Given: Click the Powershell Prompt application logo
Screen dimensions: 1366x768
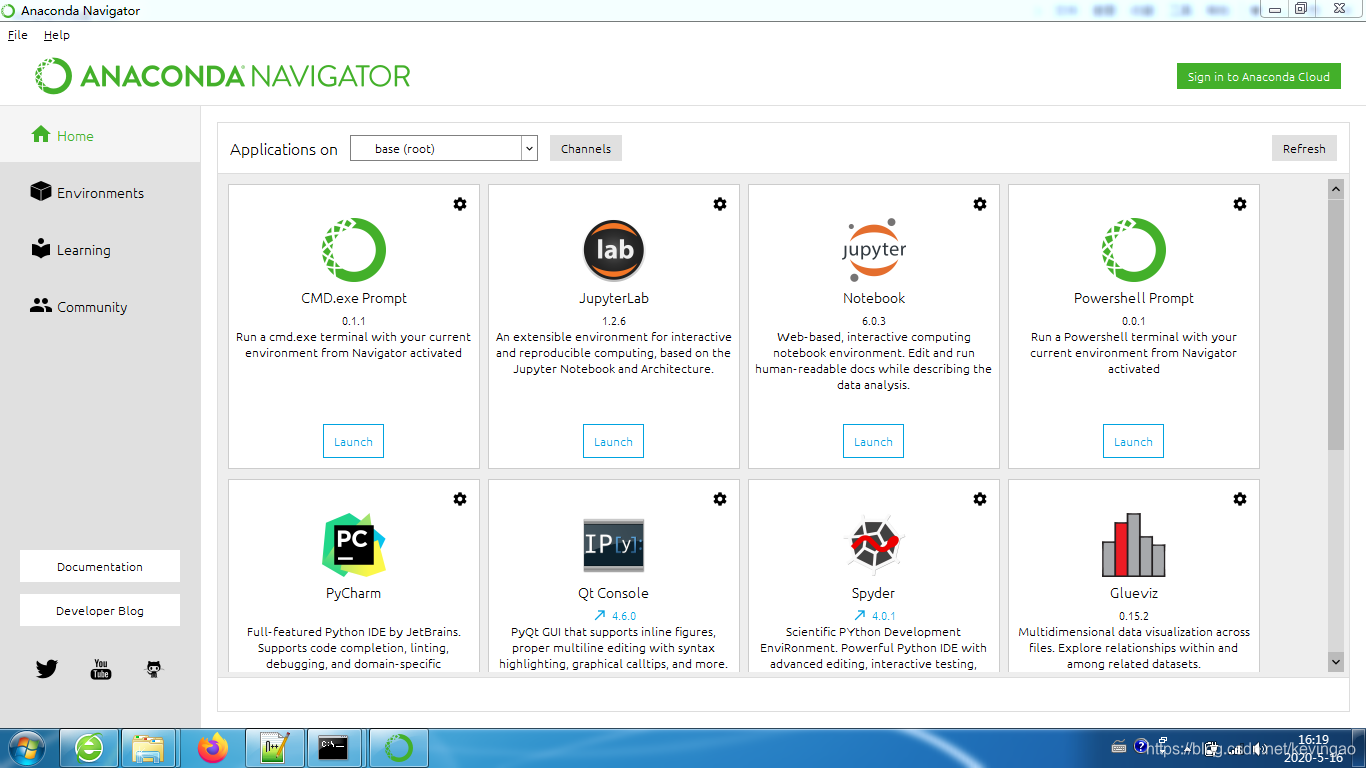Looking at the screenshot, I should tap(1134, 250).
